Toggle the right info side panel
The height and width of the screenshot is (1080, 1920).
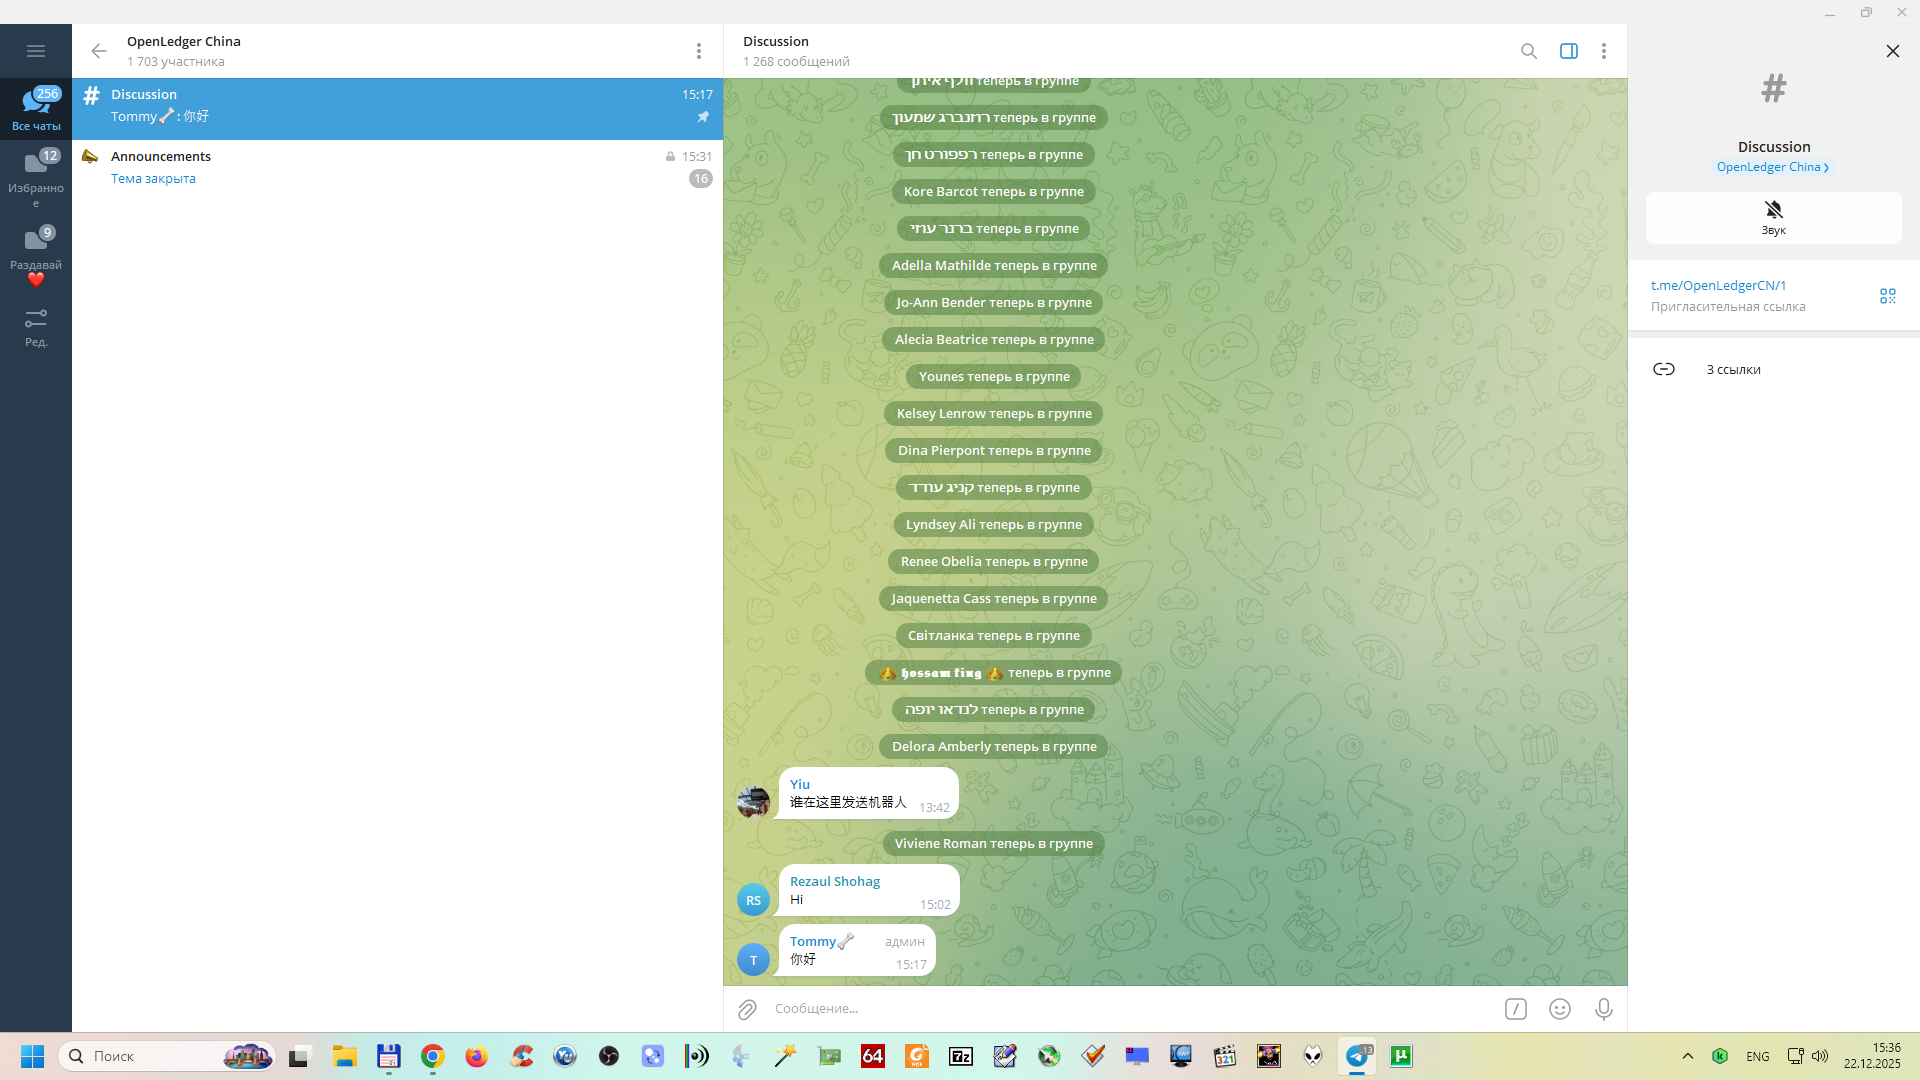[x=1568, y=51]
